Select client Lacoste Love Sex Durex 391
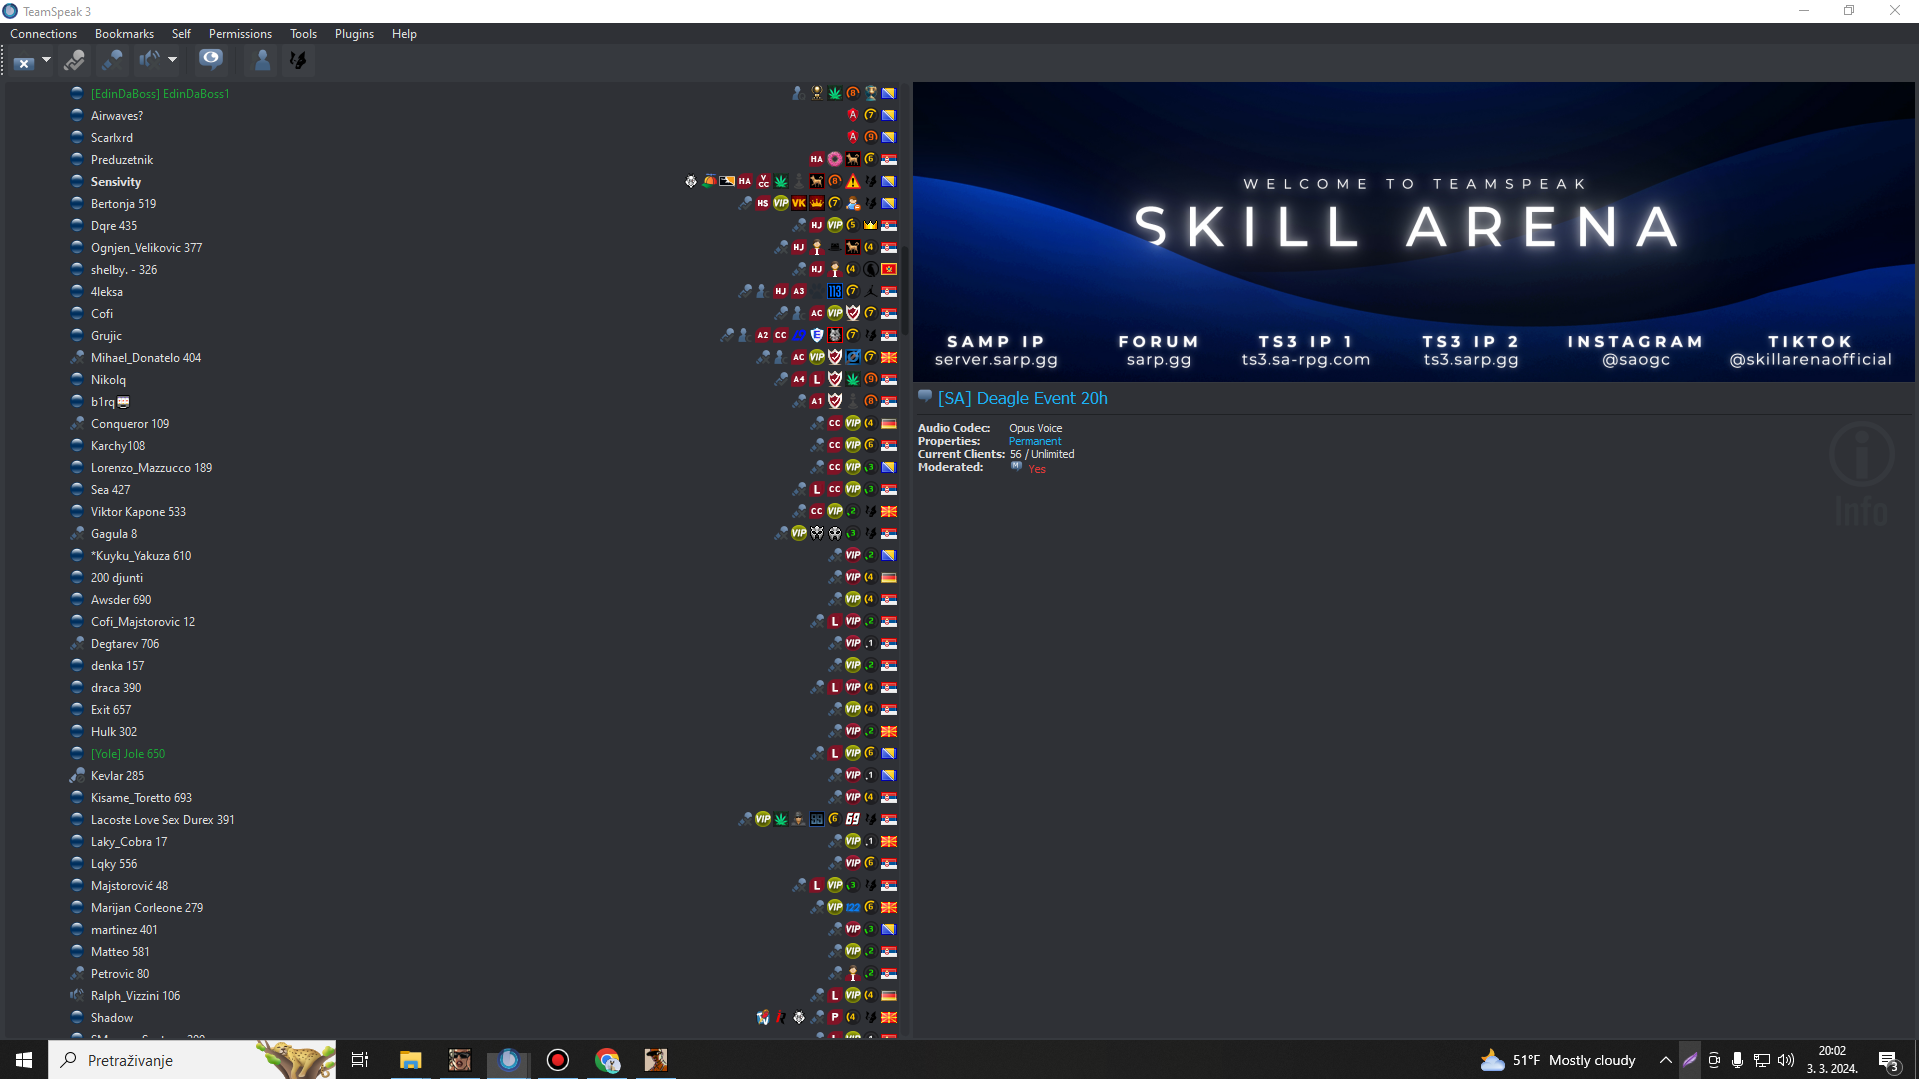The image size is (1919, 1079). pyautogui.click(x=163, y=820)
